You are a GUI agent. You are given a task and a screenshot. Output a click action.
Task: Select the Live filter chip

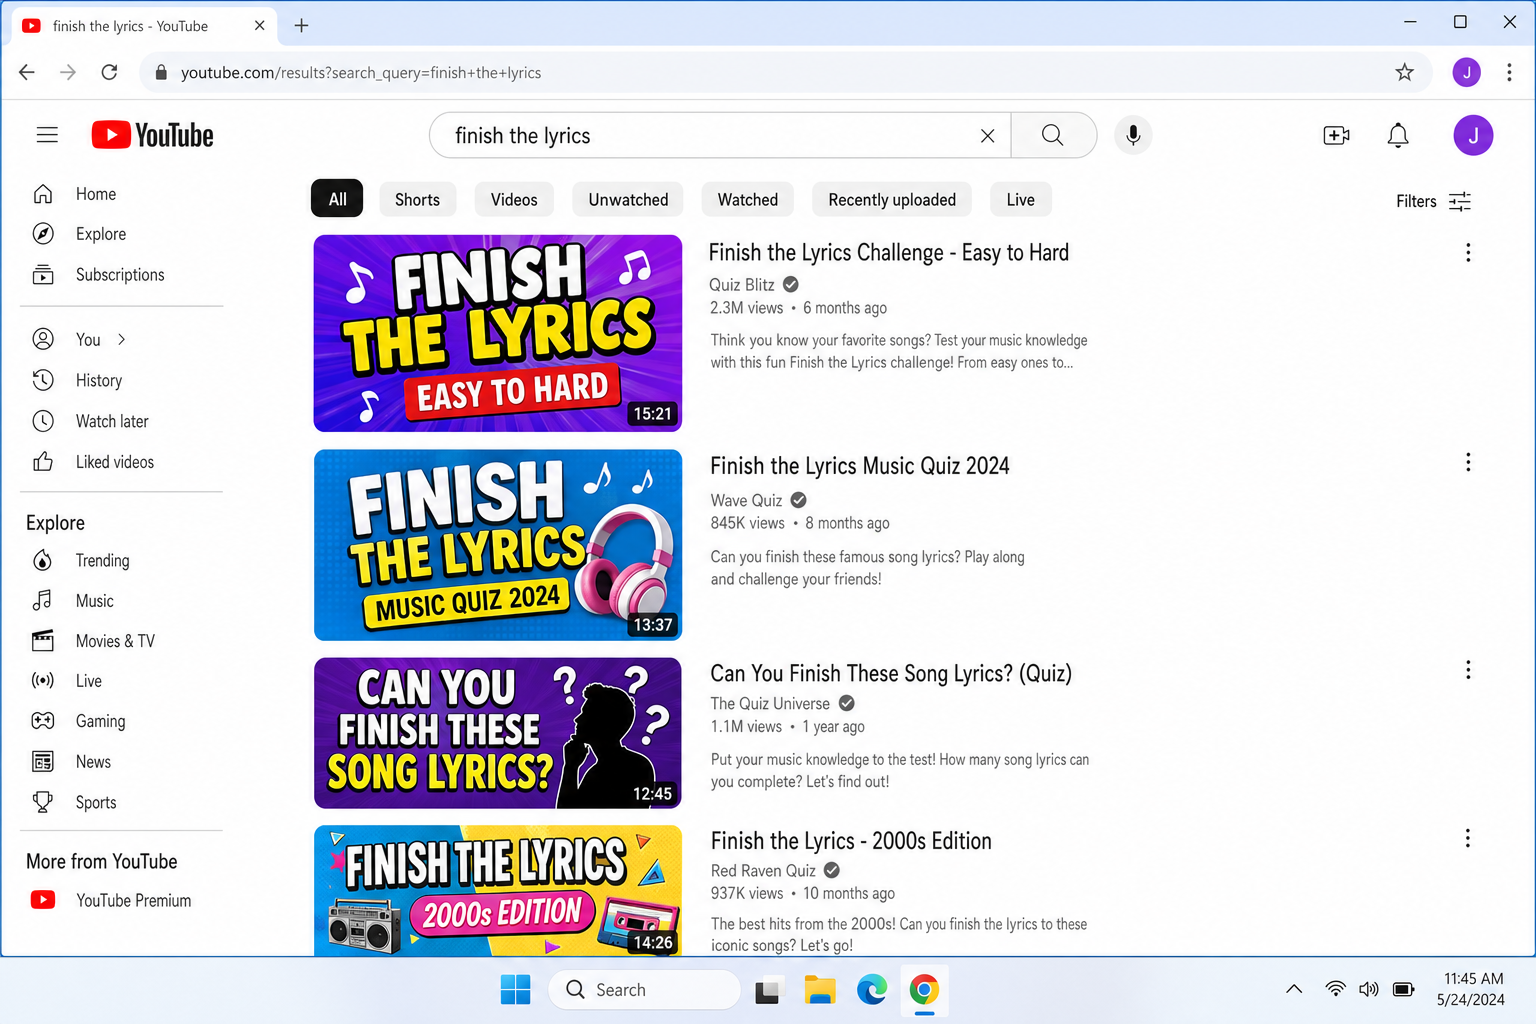(1020, 199)
